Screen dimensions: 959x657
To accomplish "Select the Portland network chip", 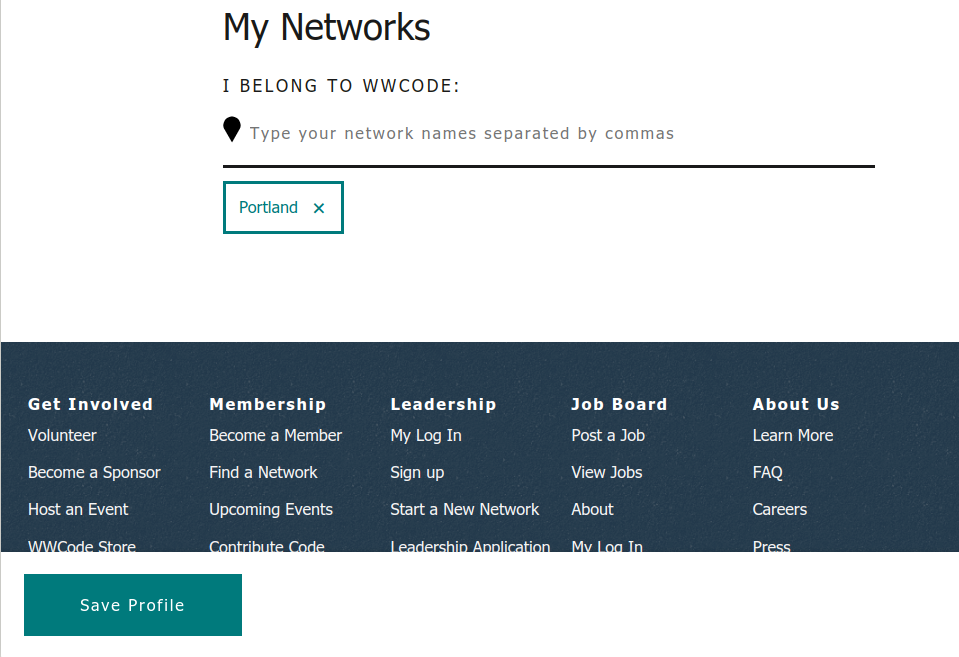I will click(x=283, y=207).
